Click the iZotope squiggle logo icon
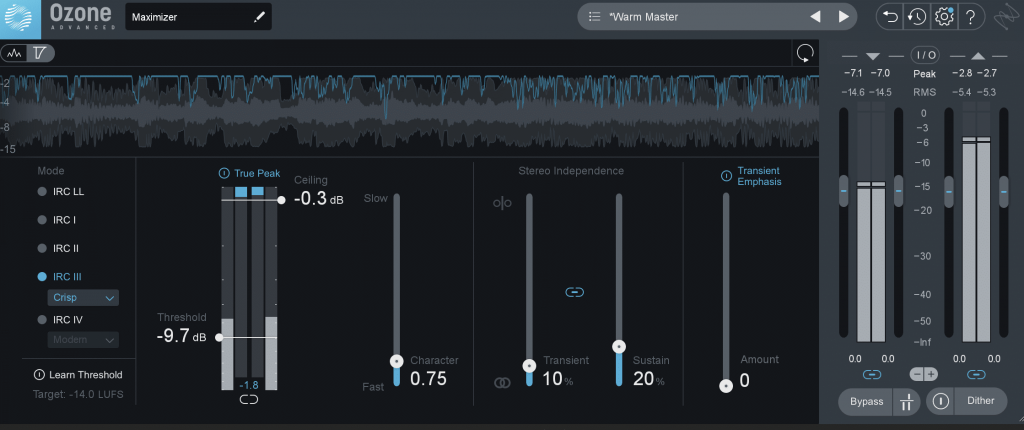Image resolution: width=1024 pixels, height=430 pixels. [1005, 17]
